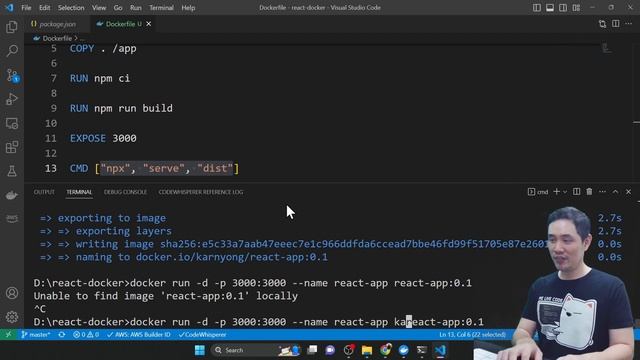The width and height of the screenshot is (640, 360).
Task: Open the File menu
Action: [x=26, y=8]
